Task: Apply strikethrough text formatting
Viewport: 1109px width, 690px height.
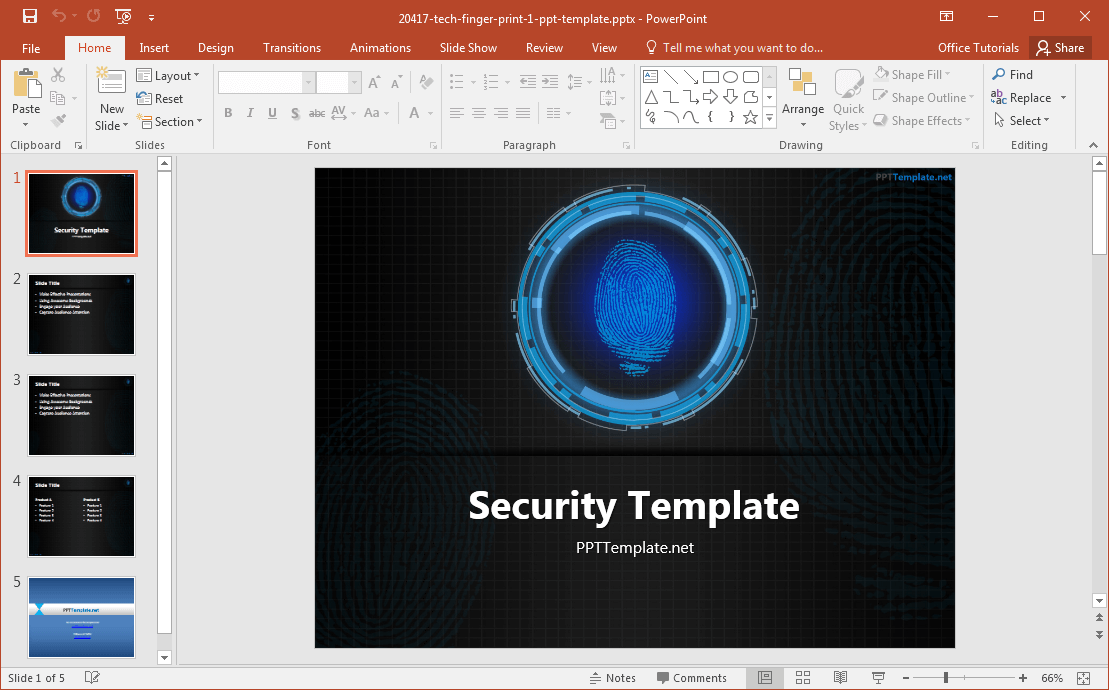Action: pyautogui.click(x=317, y=113)
